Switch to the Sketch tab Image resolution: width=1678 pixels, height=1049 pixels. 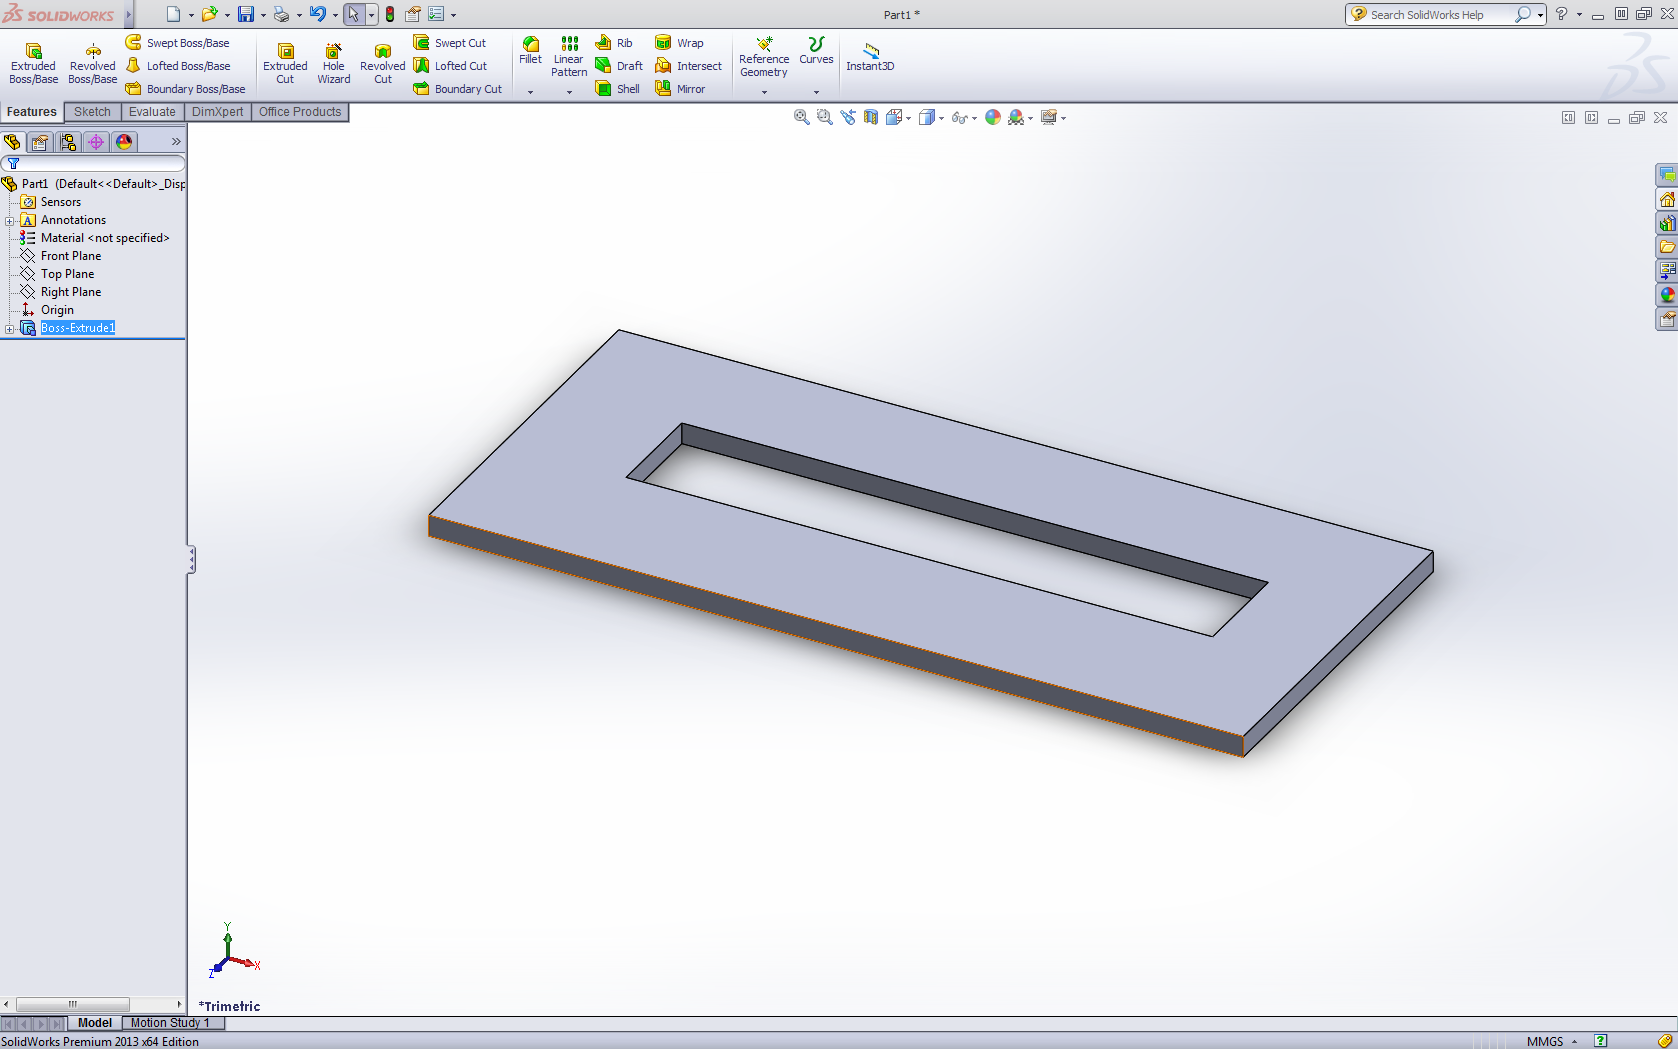coord(92,112)
